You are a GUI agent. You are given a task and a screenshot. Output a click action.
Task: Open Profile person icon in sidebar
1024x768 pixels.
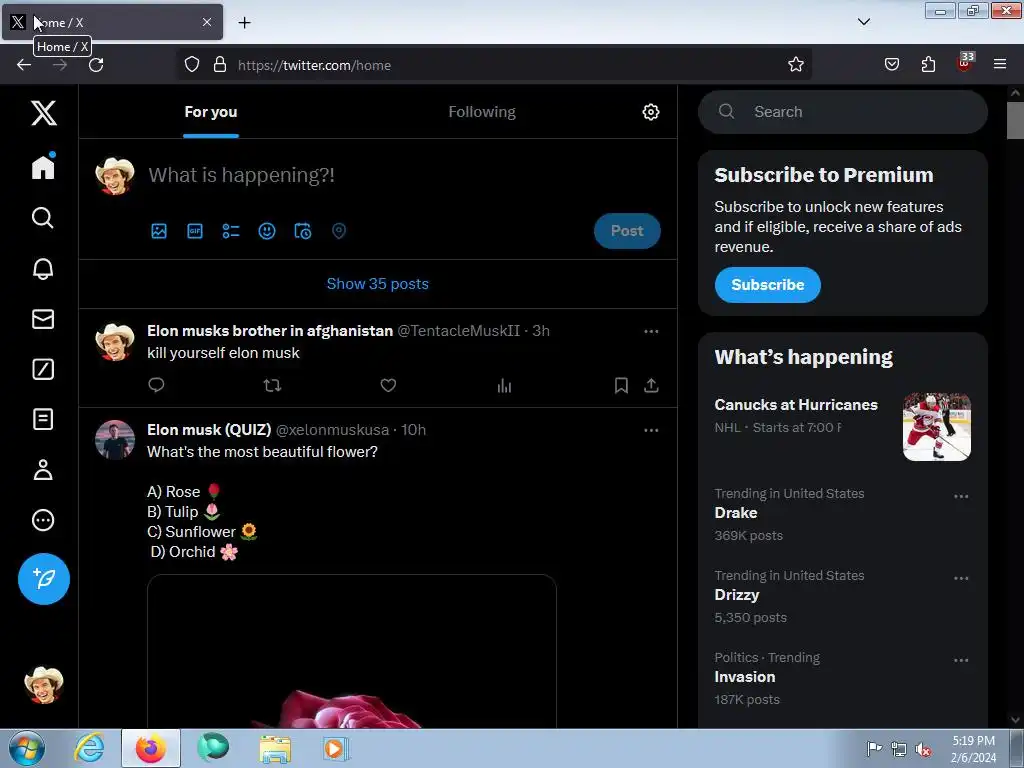point(43,470)
